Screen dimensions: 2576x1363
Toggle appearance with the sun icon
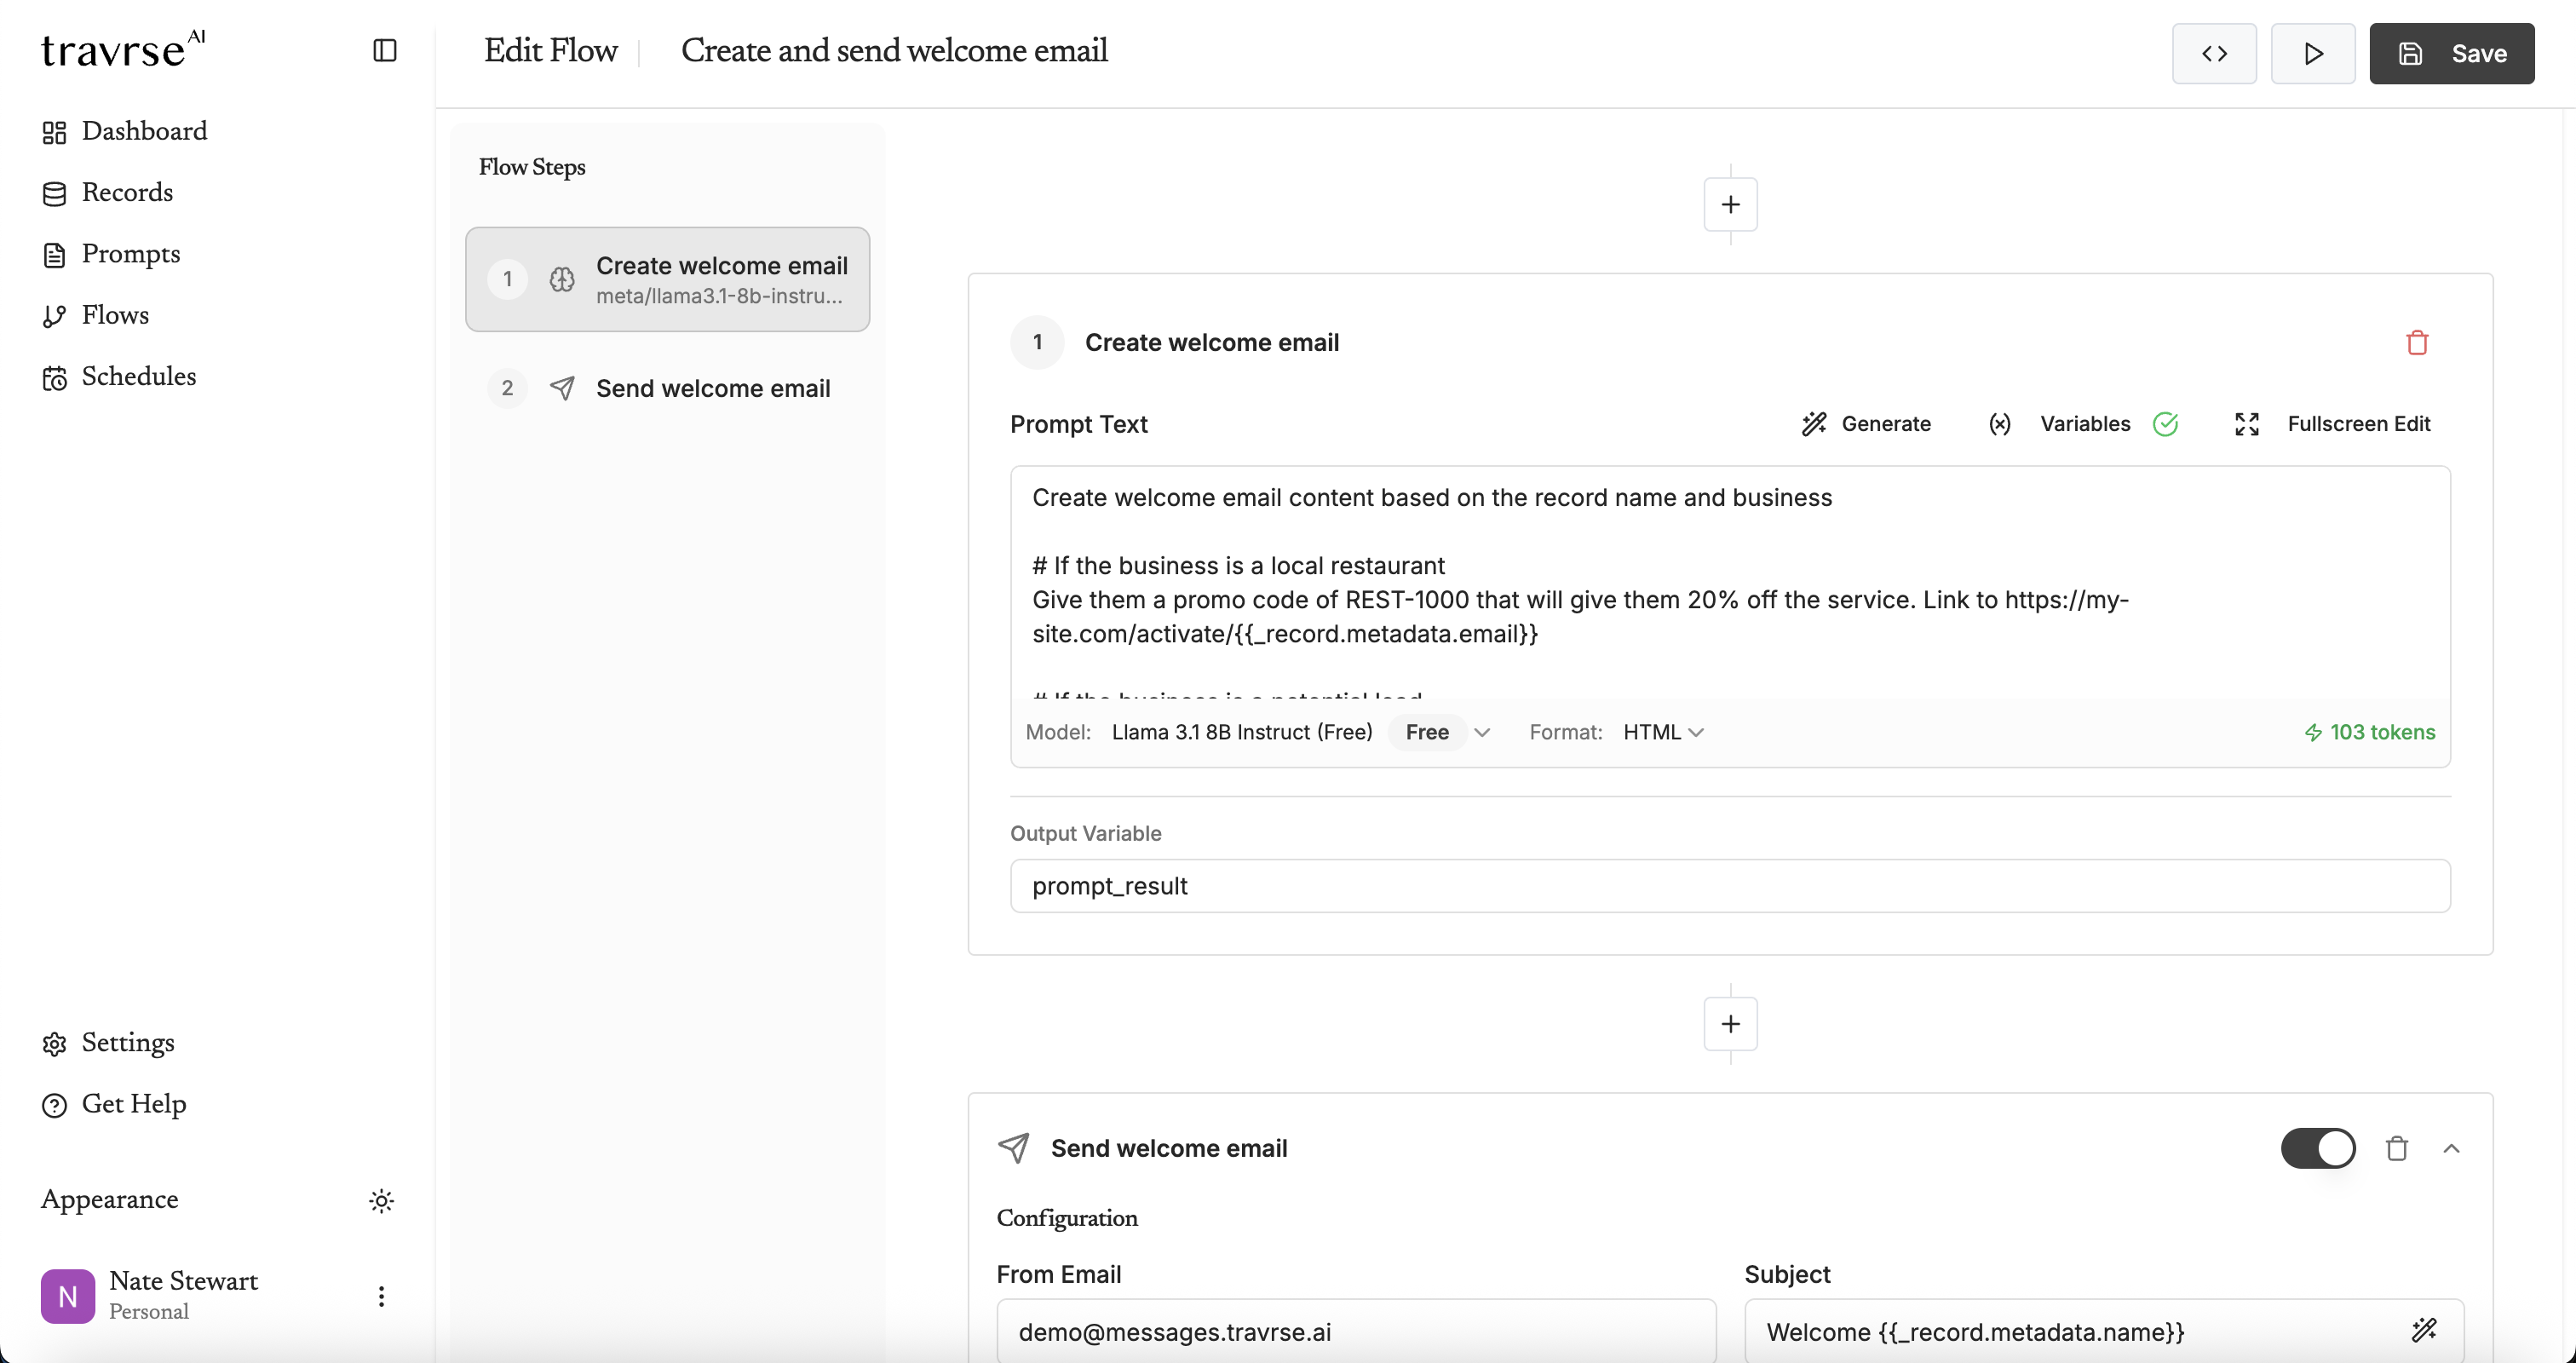tap(382, 1200)
